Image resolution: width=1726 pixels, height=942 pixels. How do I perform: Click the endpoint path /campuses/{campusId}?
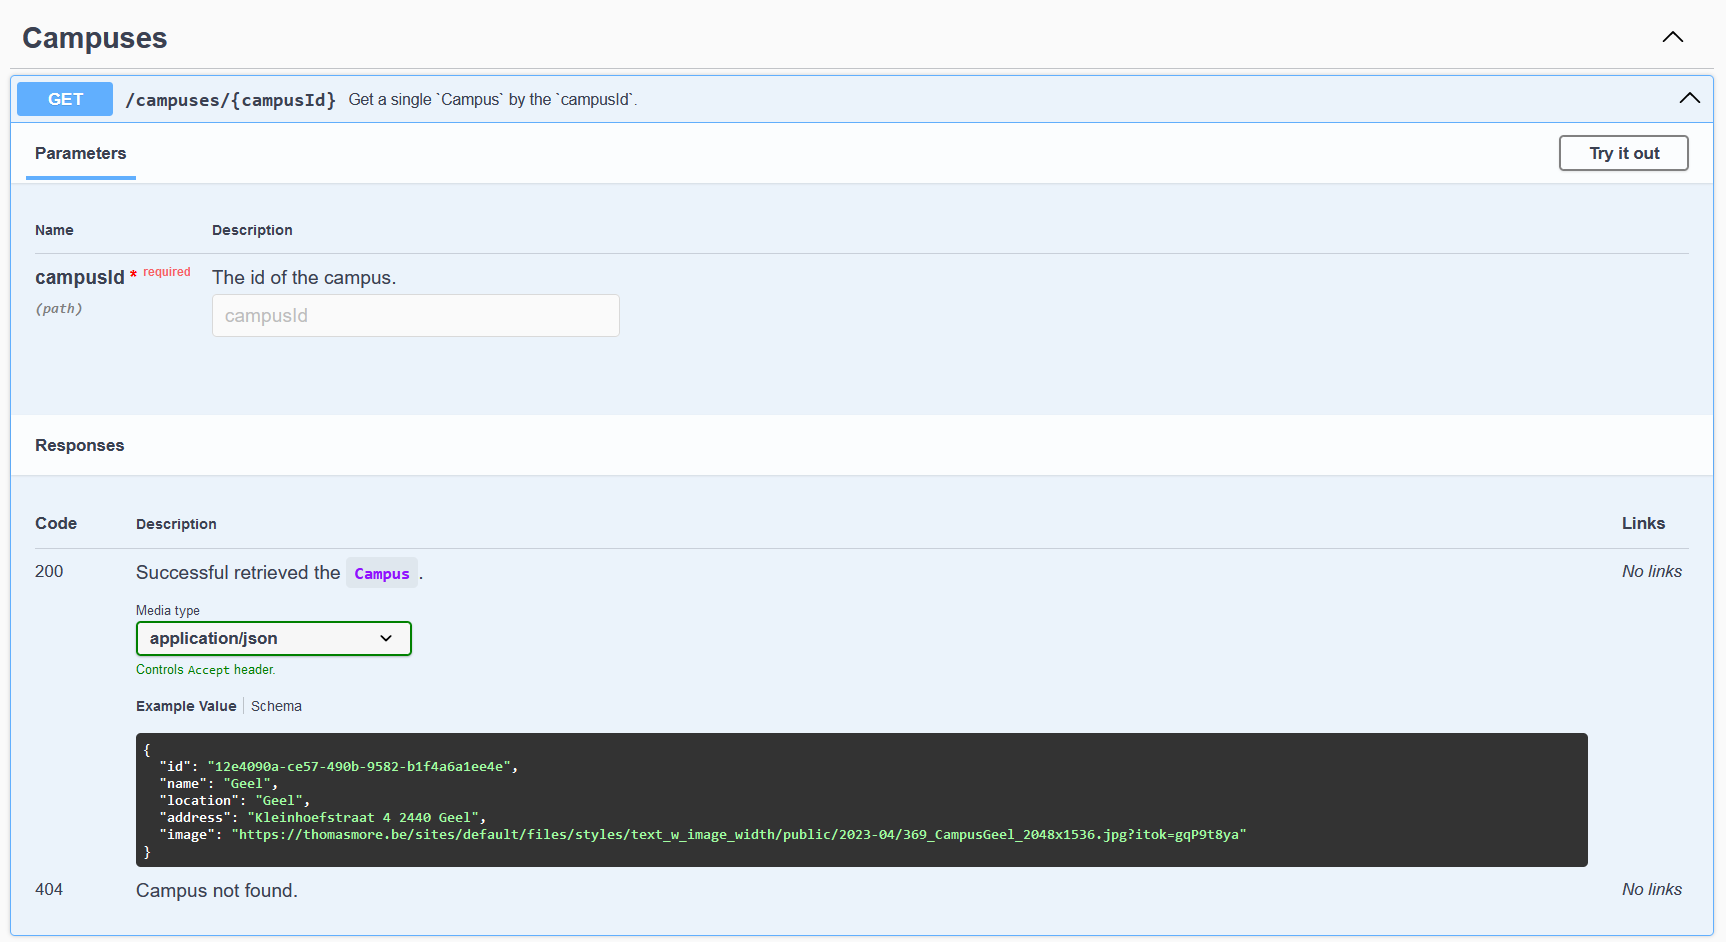coord(230,99)
